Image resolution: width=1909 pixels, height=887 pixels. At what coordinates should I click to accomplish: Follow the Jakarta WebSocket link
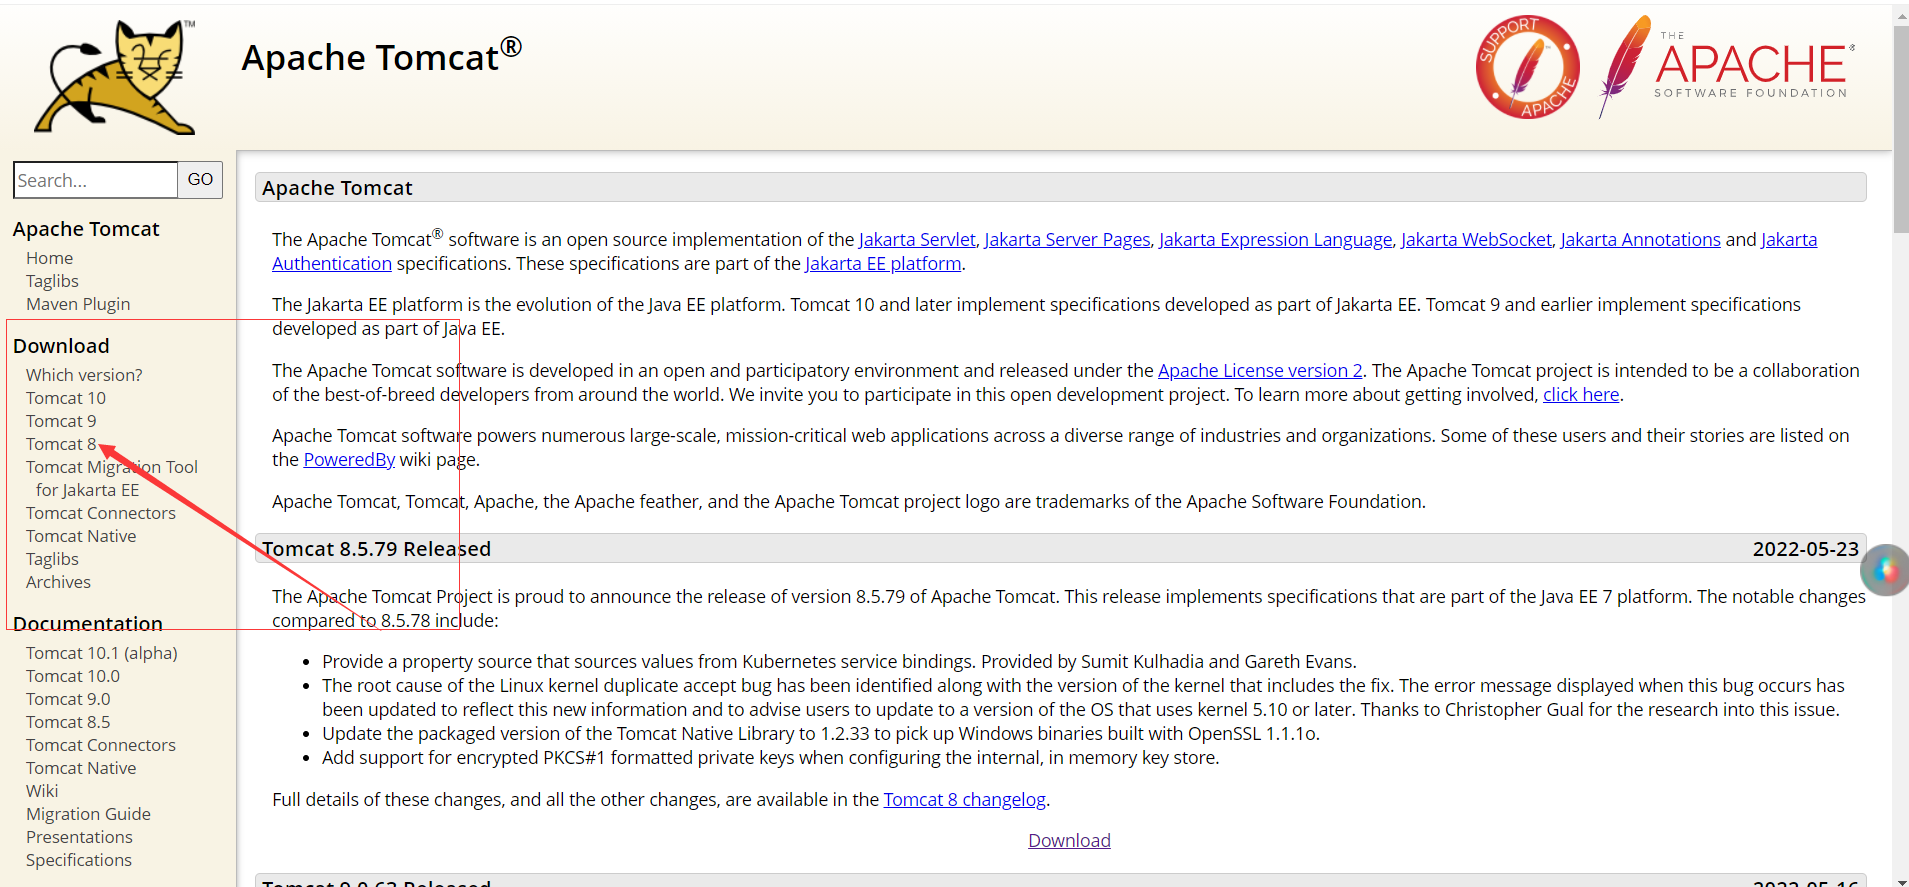[x=1476, y=239]
